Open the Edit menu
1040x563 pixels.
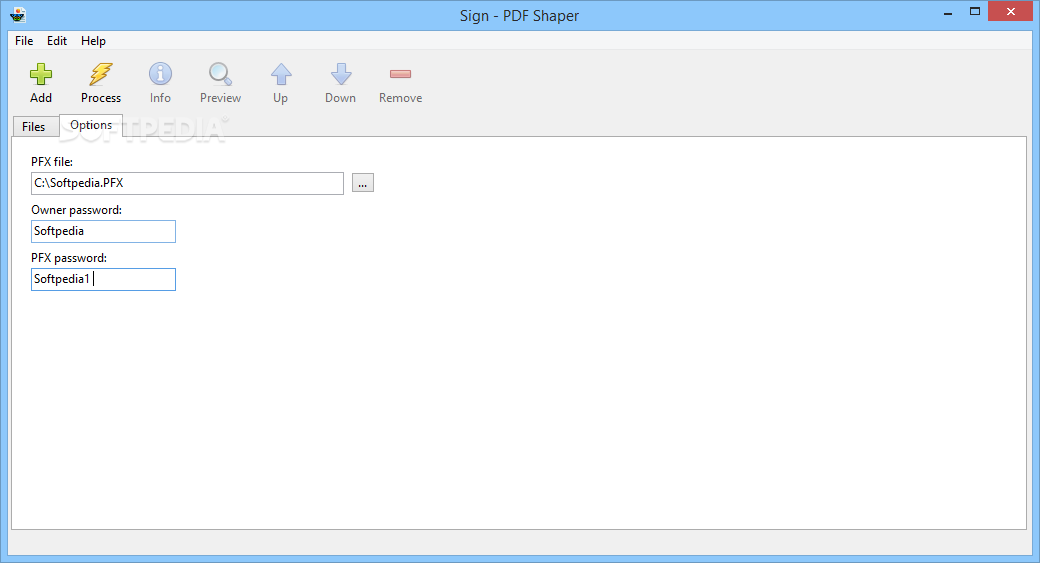[56, 40]
